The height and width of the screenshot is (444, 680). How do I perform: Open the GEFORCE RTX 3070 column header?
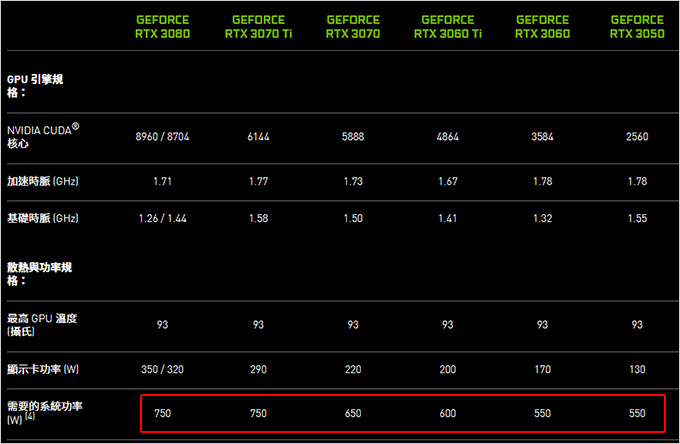353,27
